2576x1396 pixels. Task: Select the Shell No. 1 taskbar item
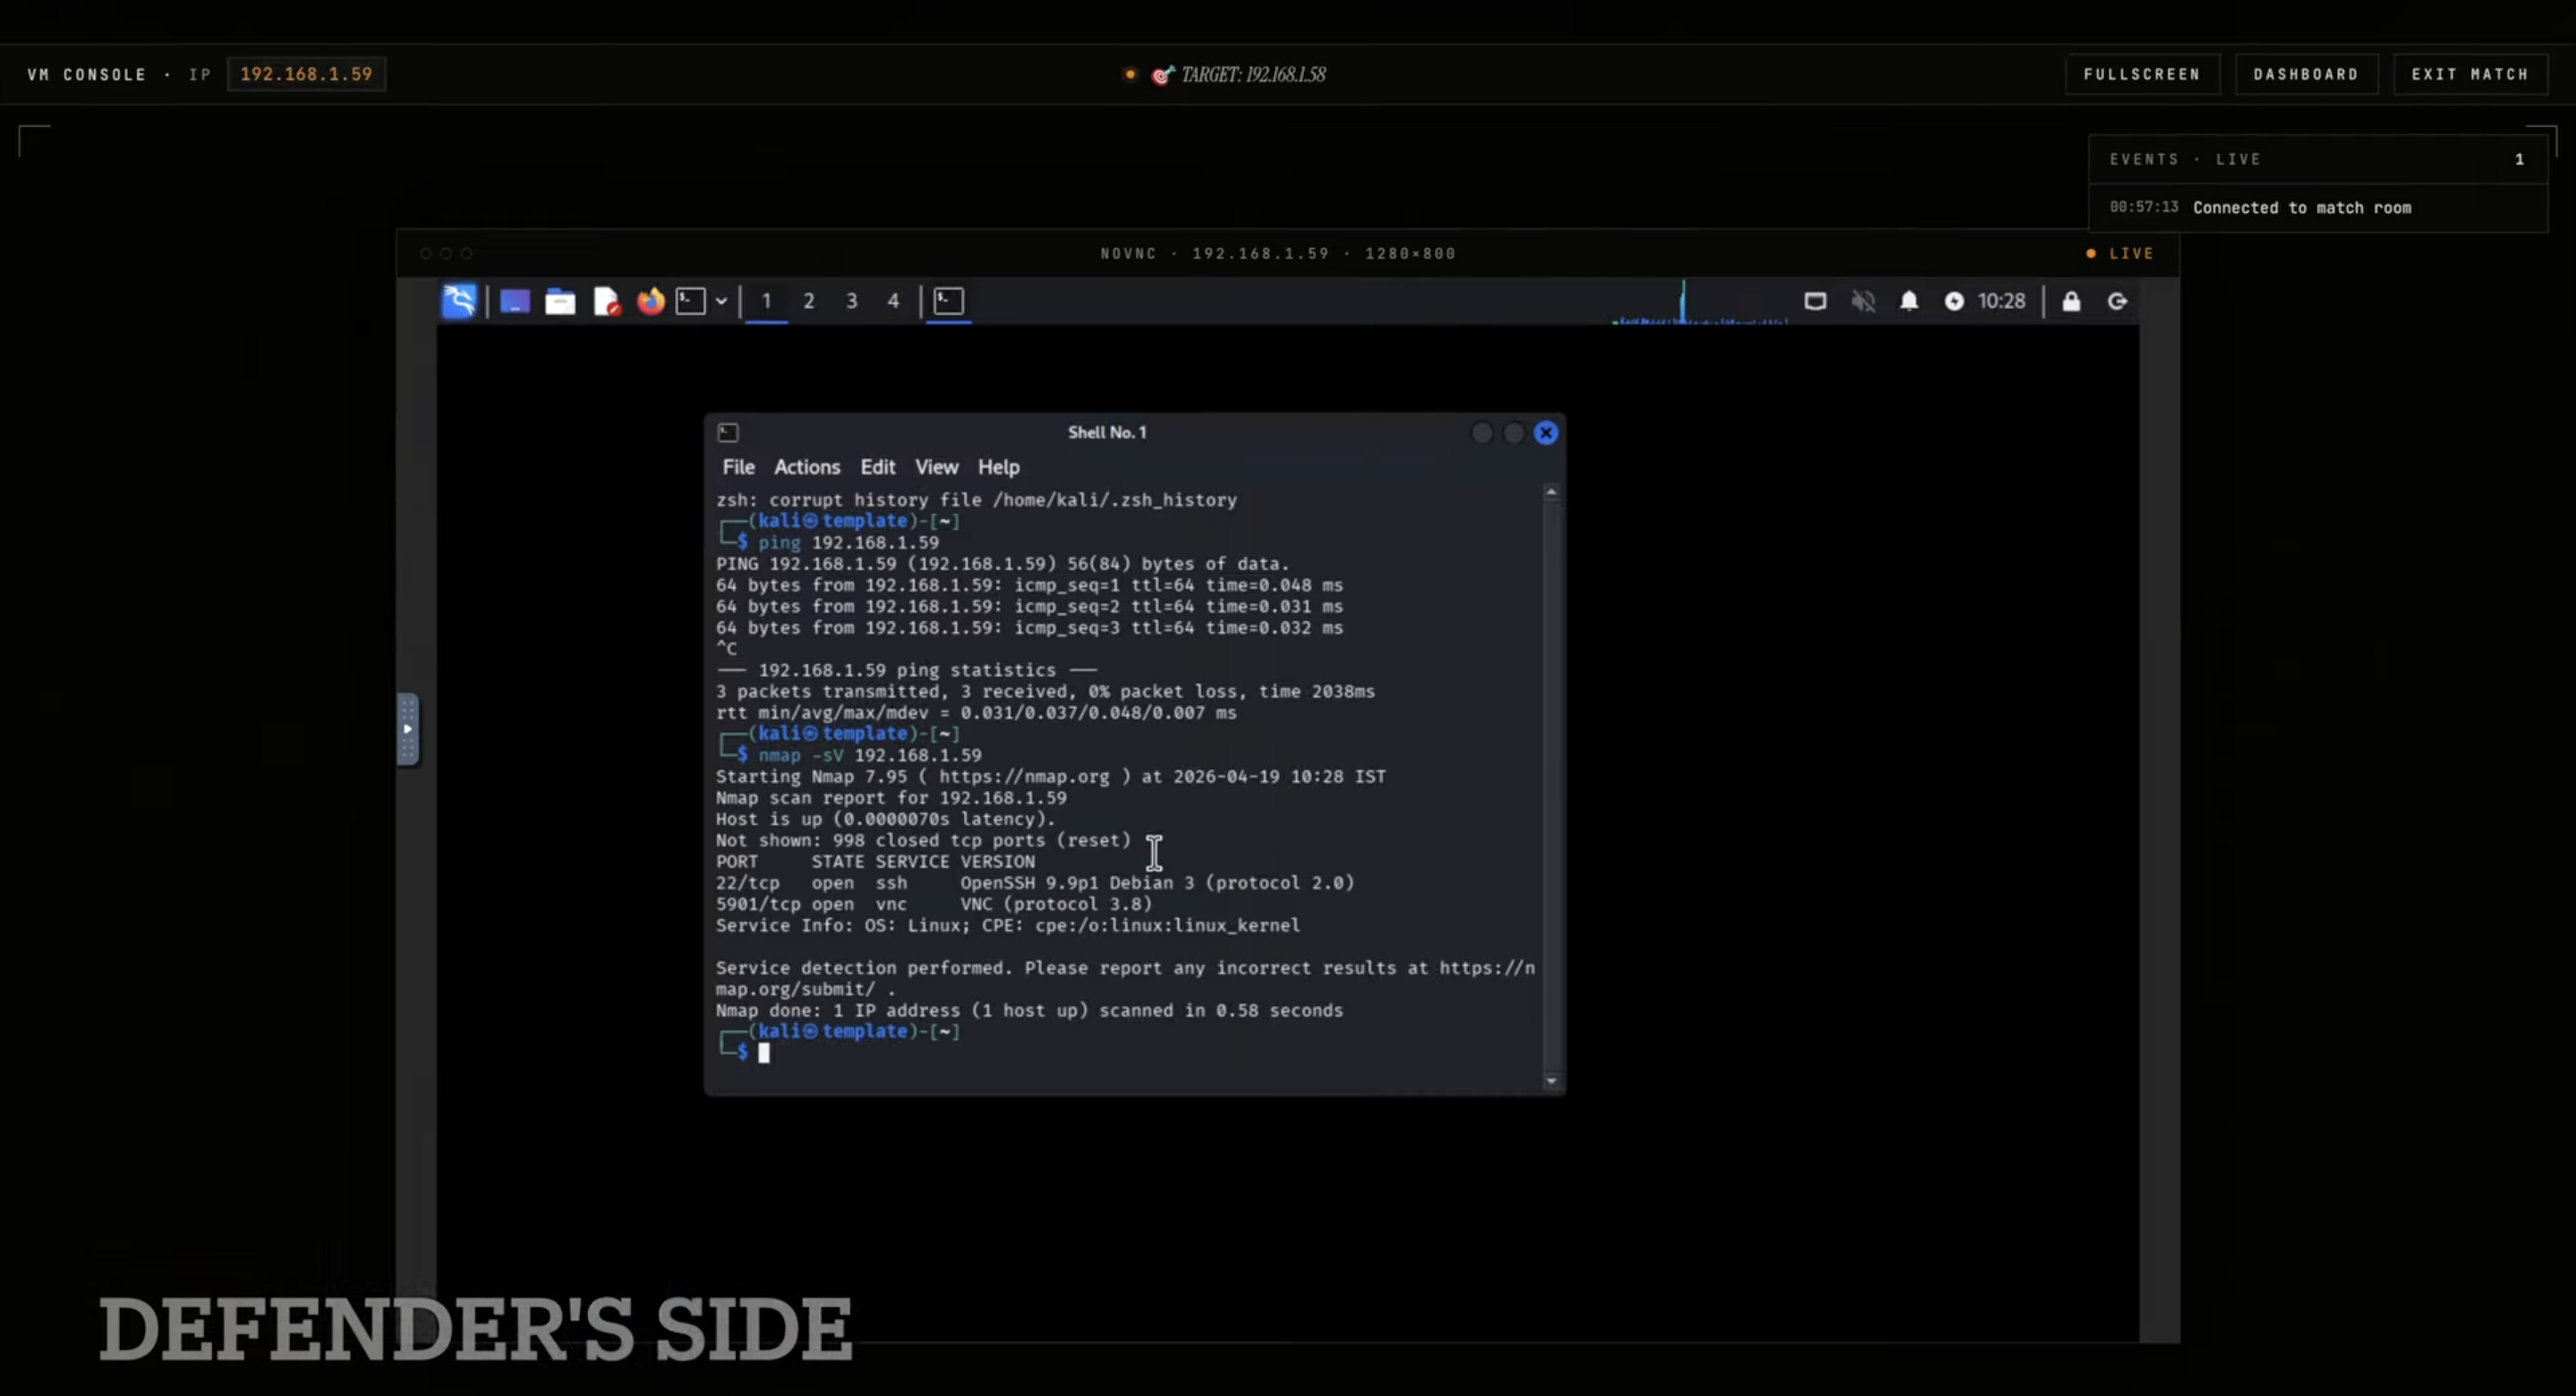[948, 301]
